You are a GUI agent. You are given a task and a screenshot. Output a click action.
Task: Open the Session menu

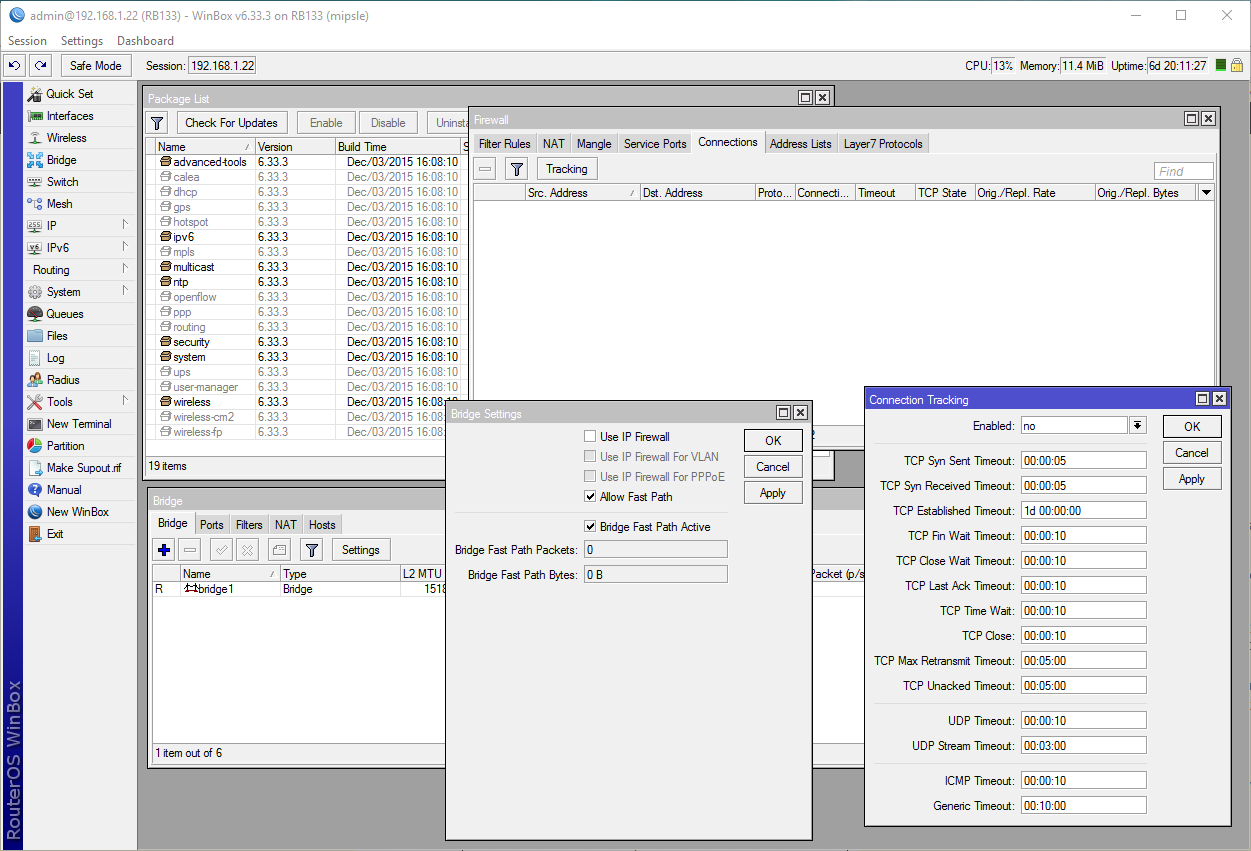coord(27,41)
